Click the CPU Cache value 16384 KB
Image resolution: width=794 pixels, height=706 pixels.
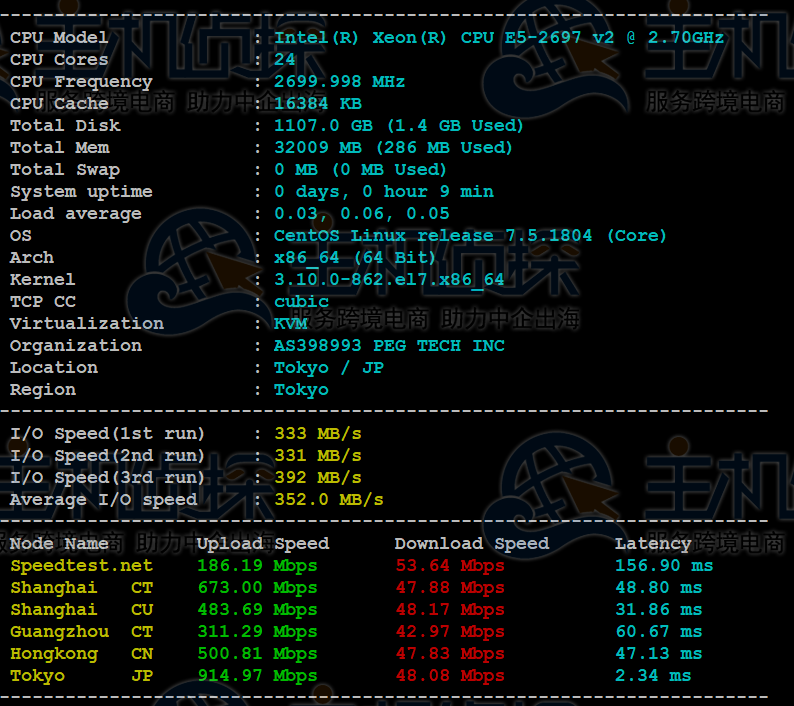tap(318, 104)
